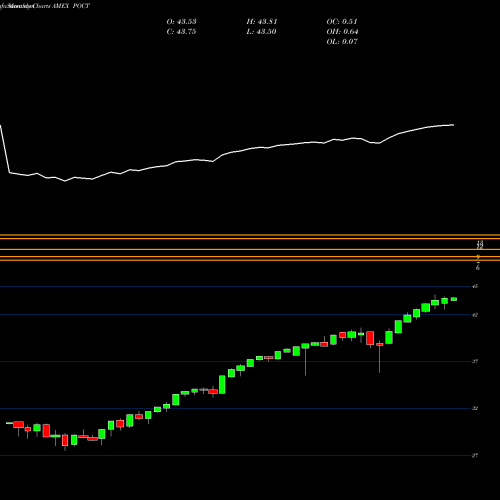Click the end of the white average line

[x=453, y=125]
